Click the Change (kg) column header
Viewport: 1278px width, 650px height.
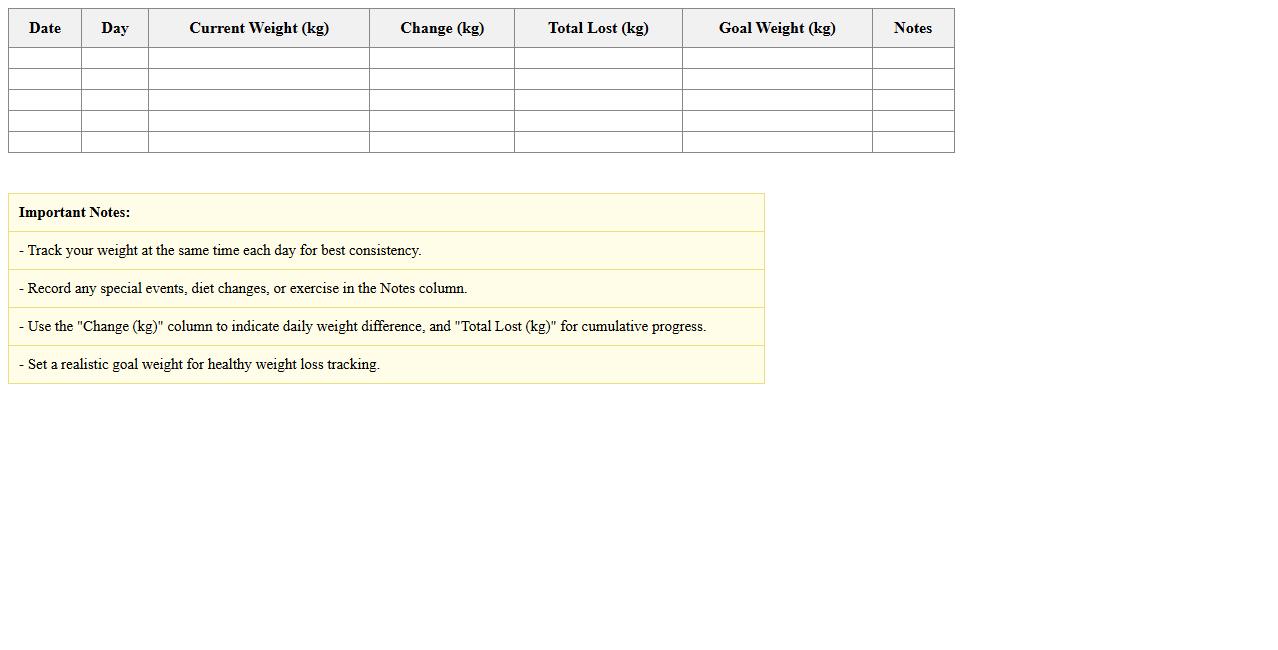(442, 28)
